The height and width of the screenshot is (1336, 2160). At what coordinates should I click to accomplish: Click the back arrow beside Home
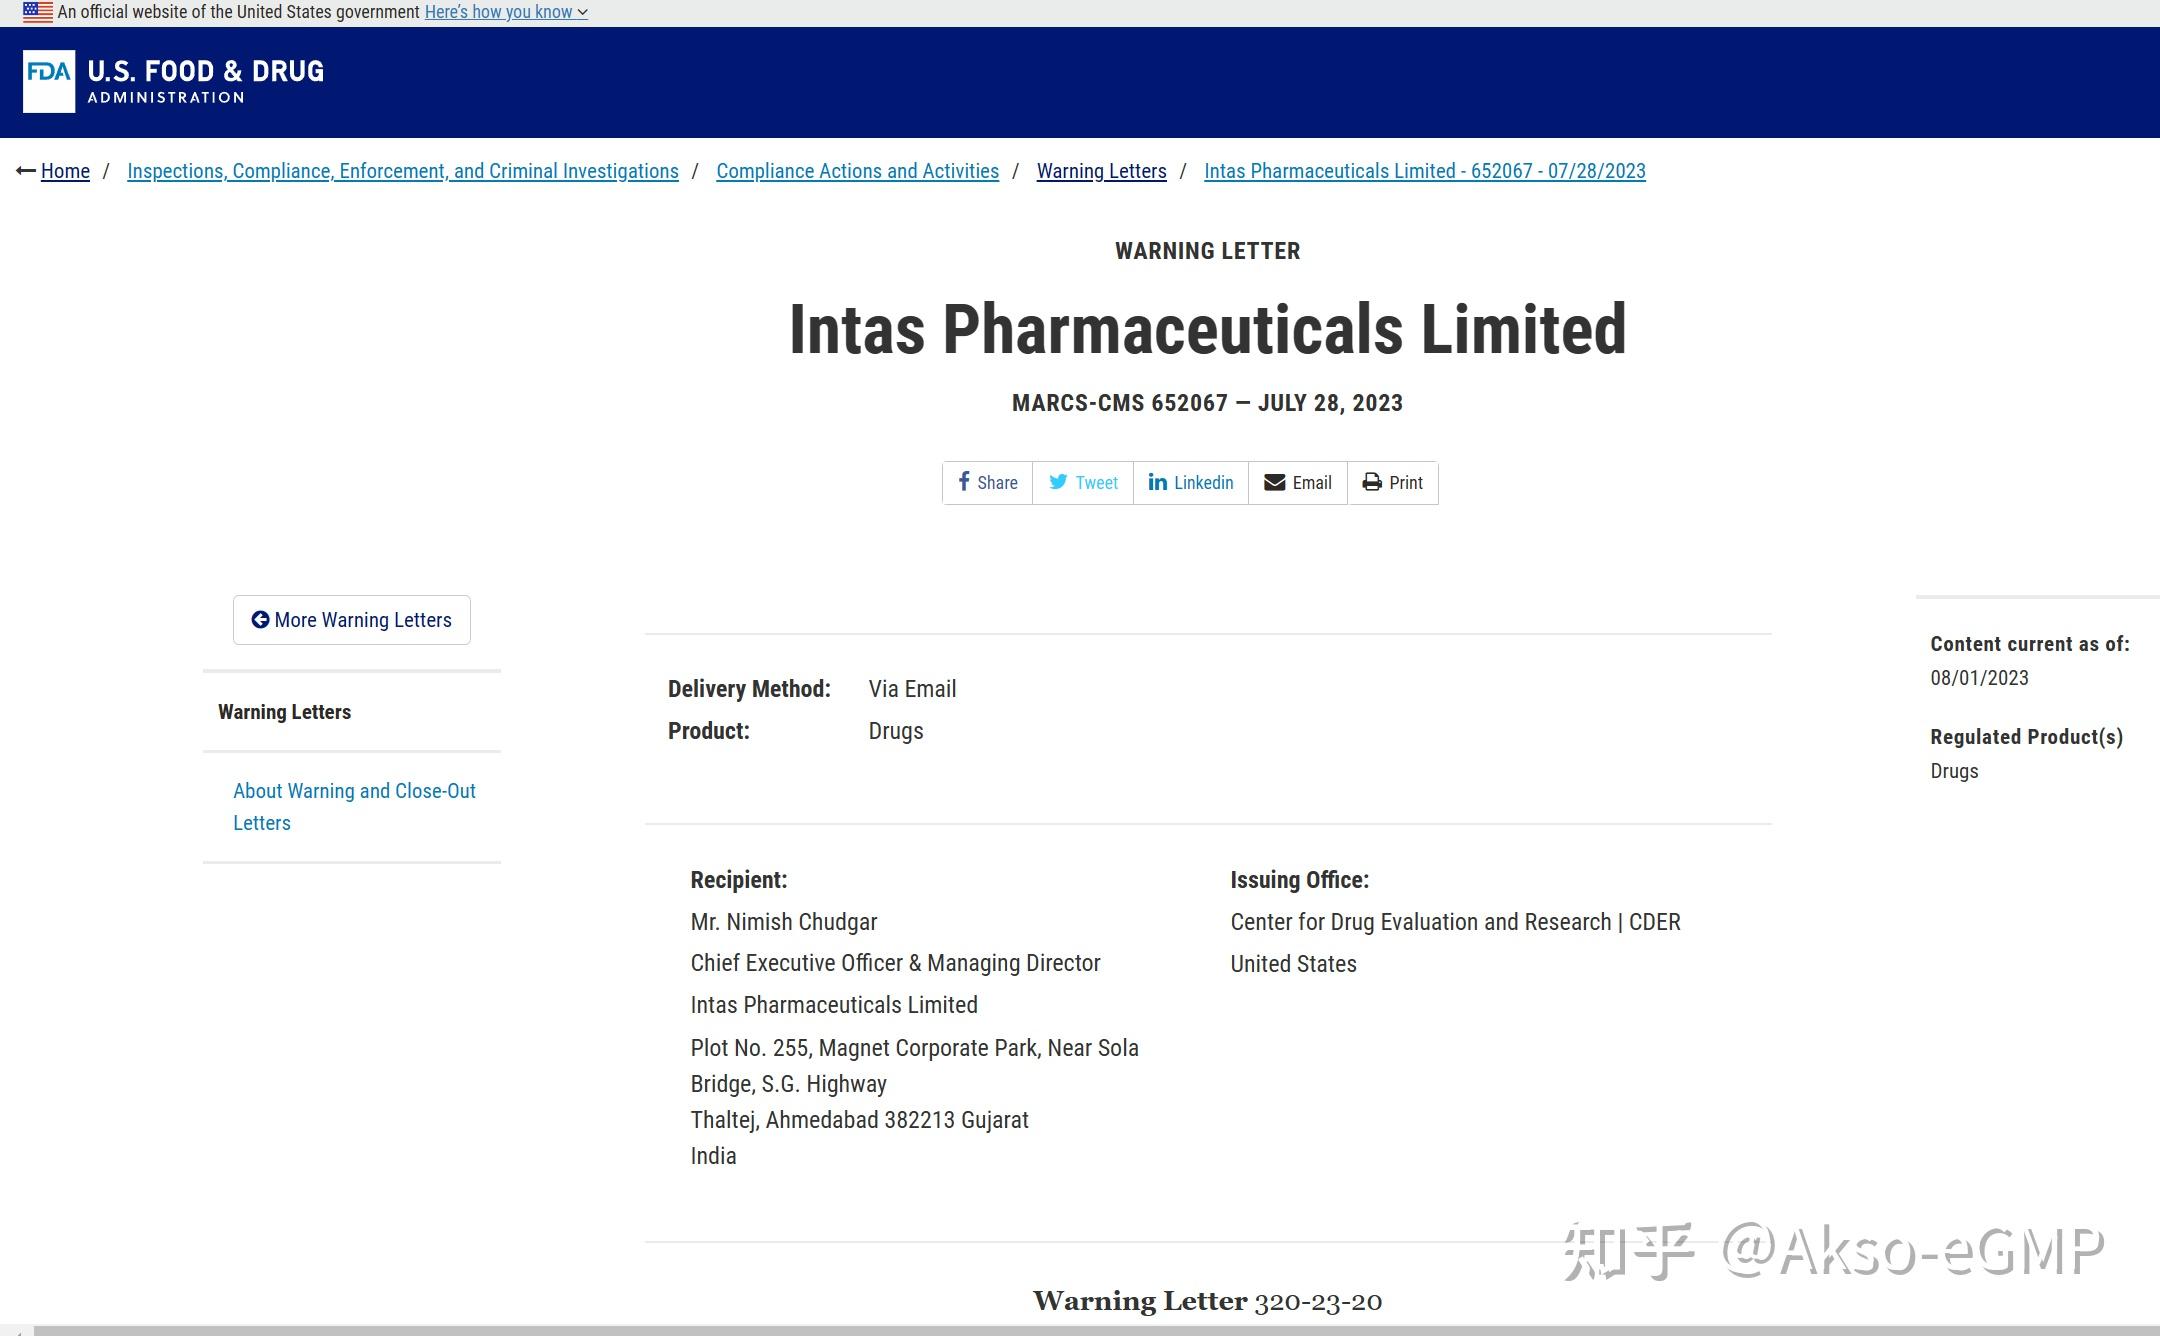point(26,171)
